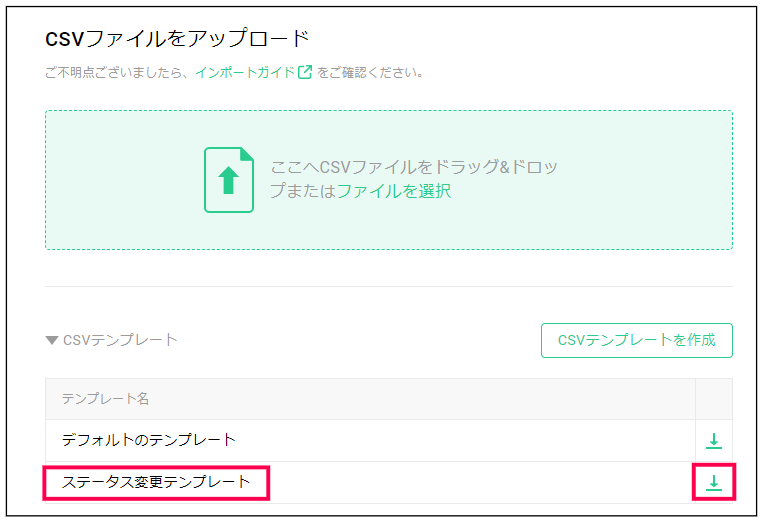Click the CSVファイルをアップロード heading

pyautogui.click(x=177, y=38)
